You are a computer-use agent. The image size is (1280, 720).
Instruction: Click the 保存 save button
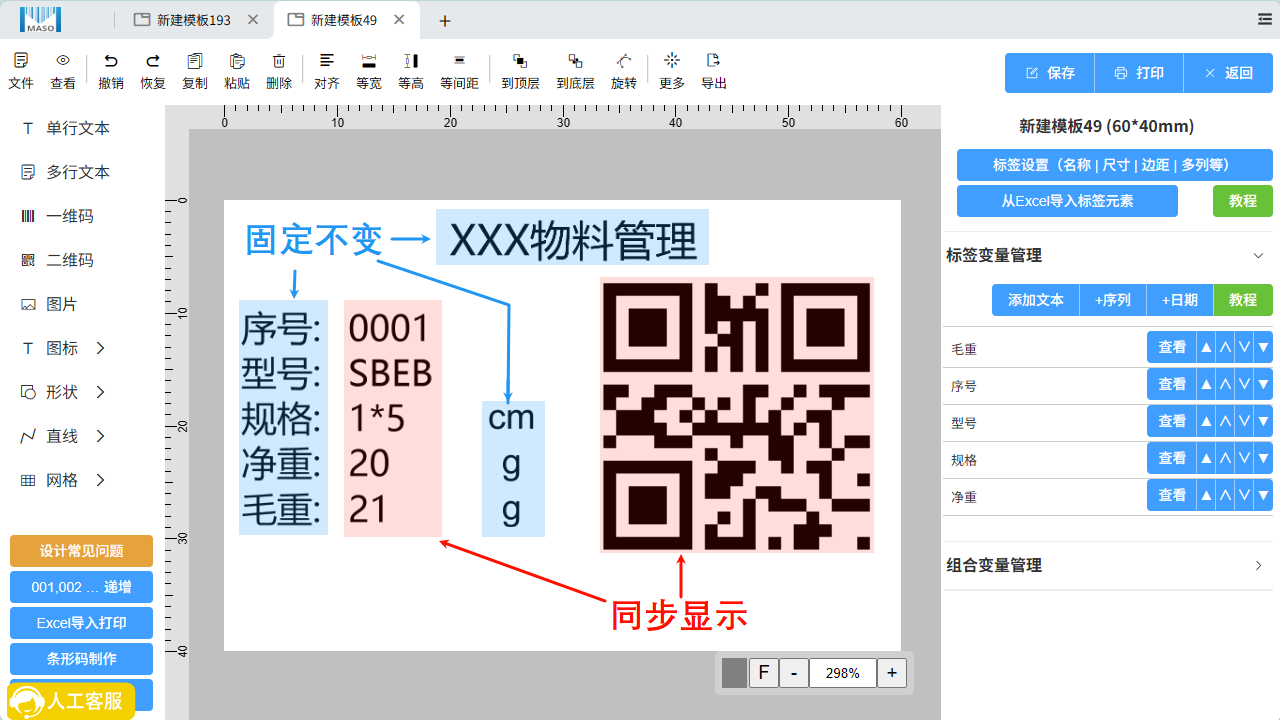click(x=1050, y=73)
